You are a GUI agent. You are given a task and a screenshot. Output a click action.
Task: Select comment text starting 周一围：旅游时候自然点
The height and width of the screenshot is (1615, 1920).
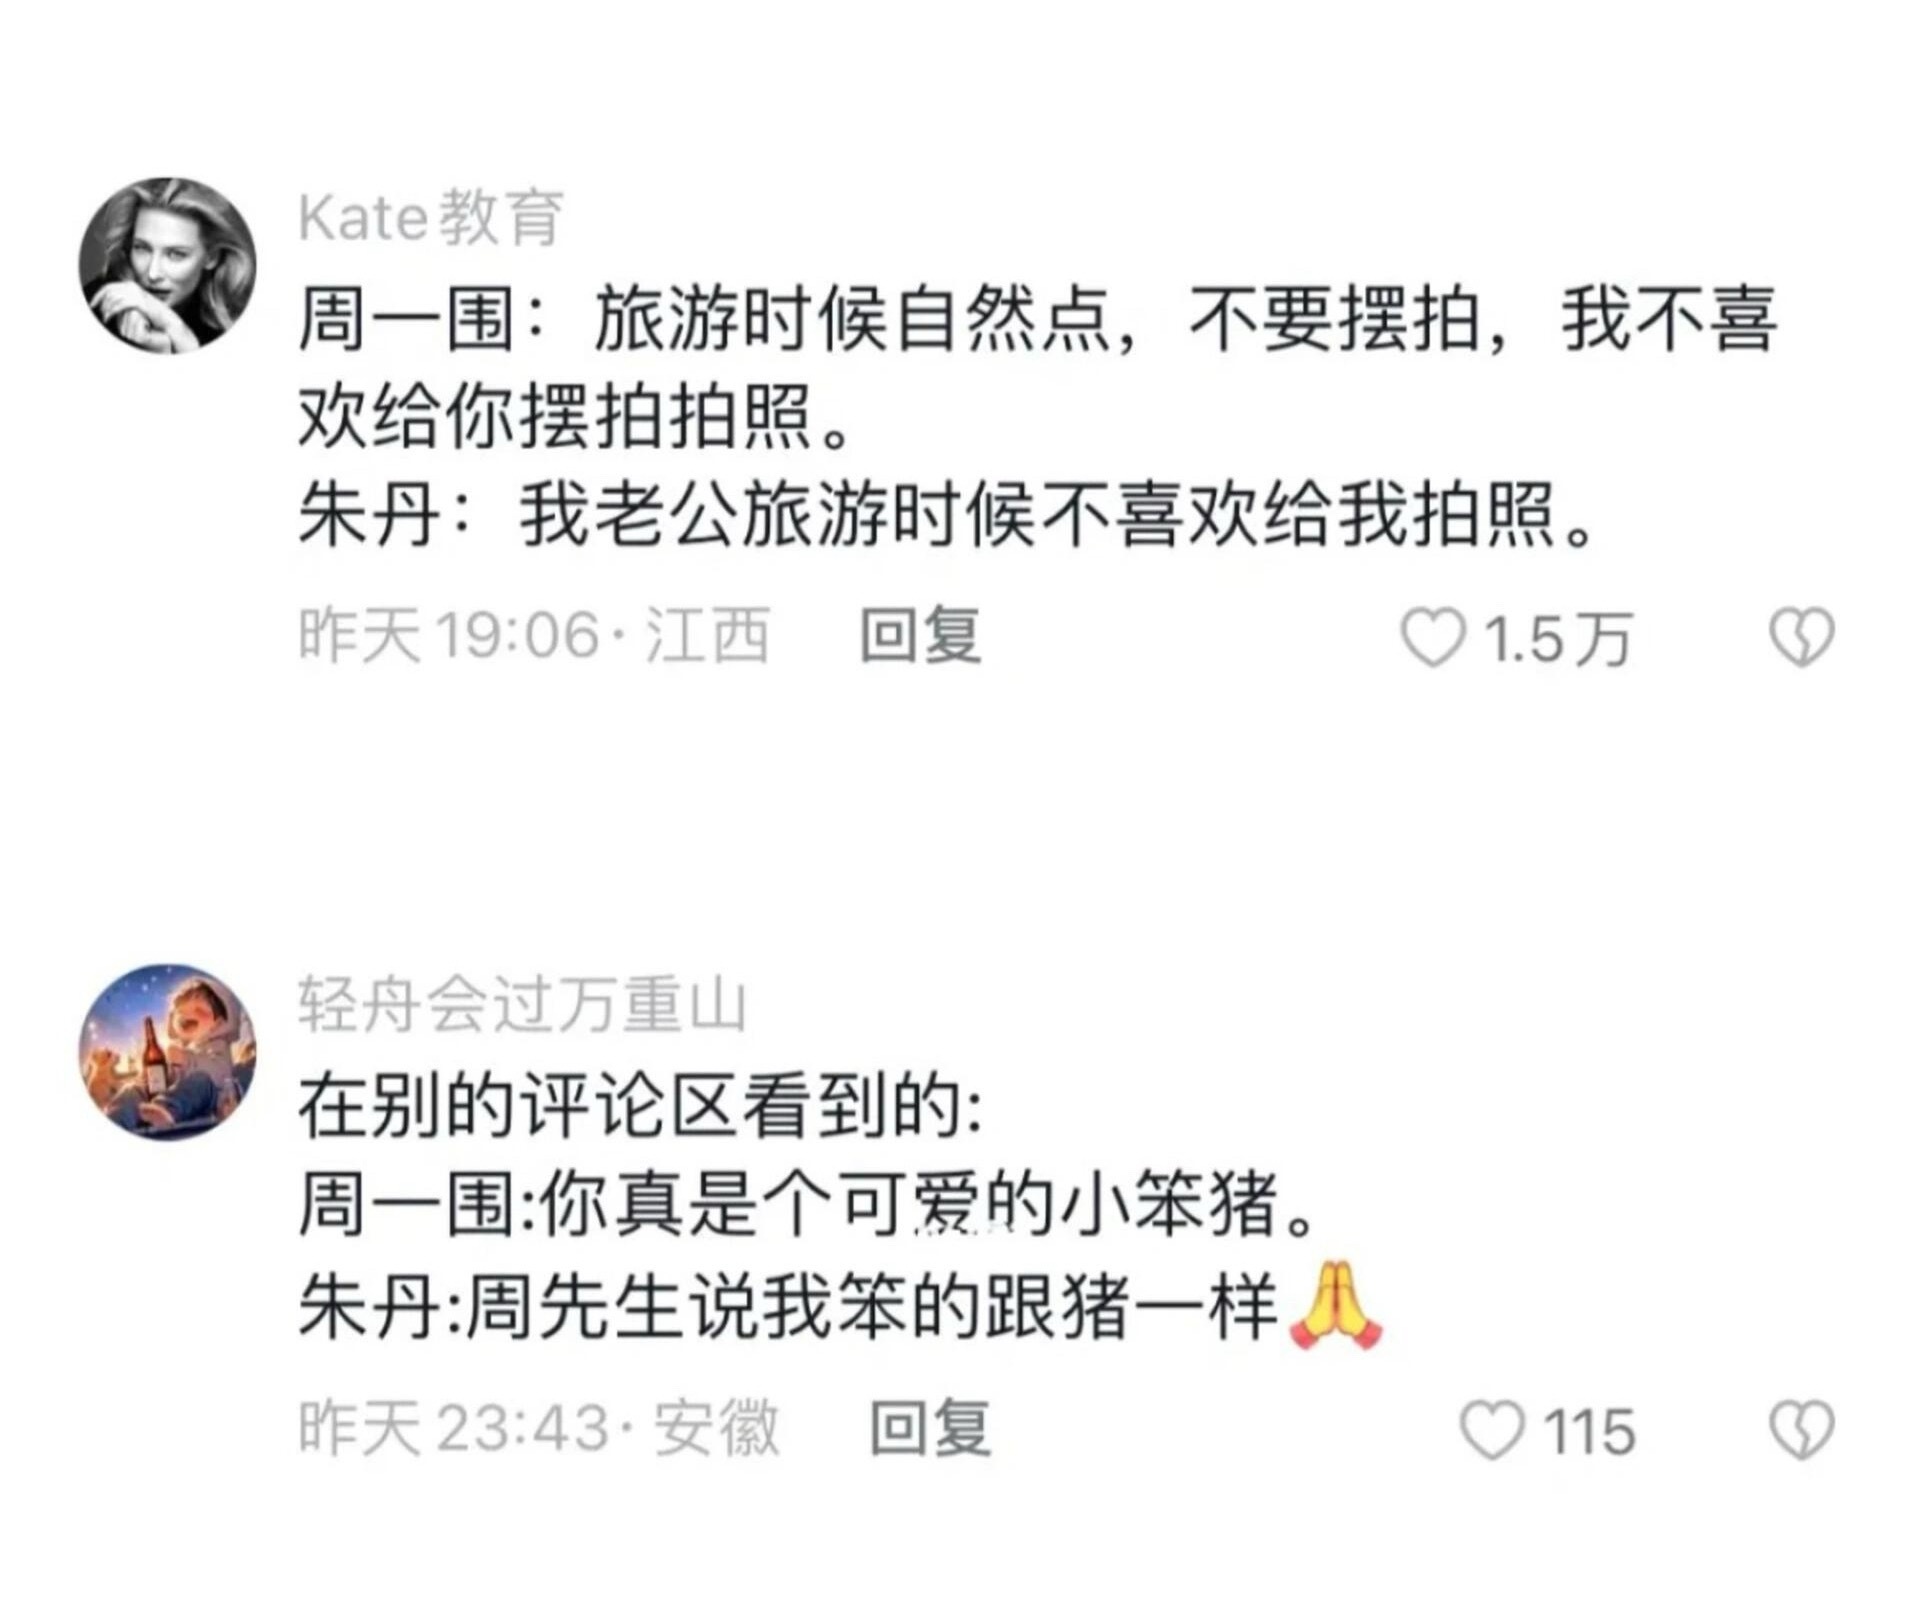coord(1038,368)
